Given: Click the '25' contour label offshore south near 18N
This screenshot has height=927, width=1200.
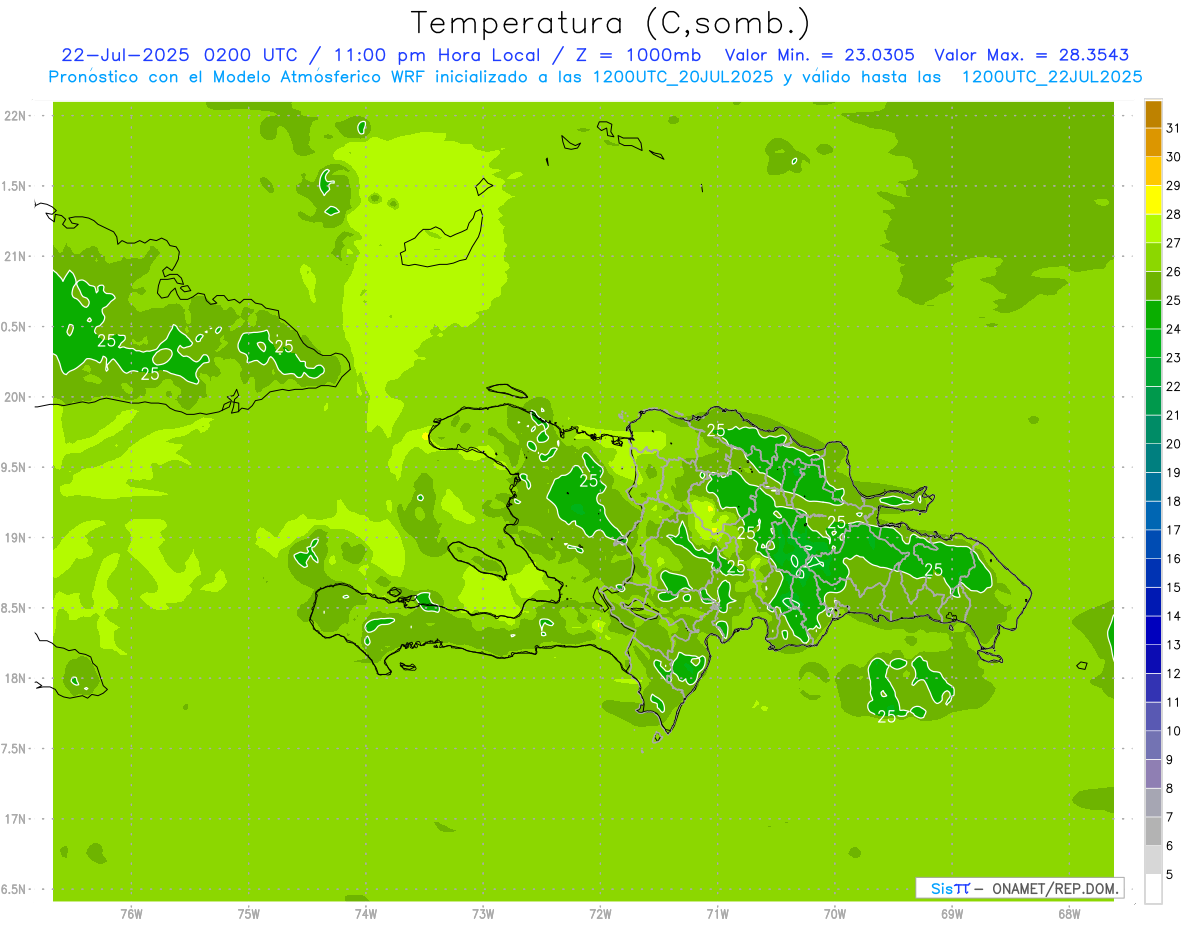Looking at the screenshot, I should tap(887, 716).
